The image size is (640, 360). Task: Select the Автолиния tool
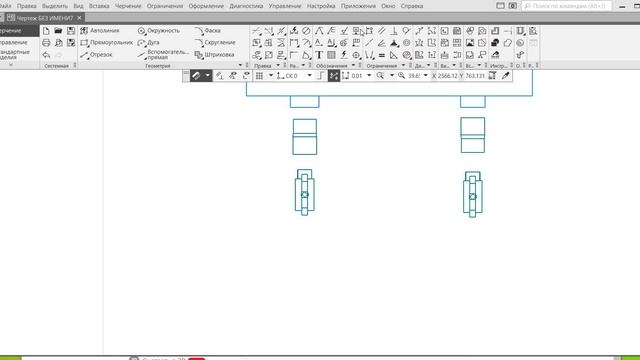[x=100, y=31]
